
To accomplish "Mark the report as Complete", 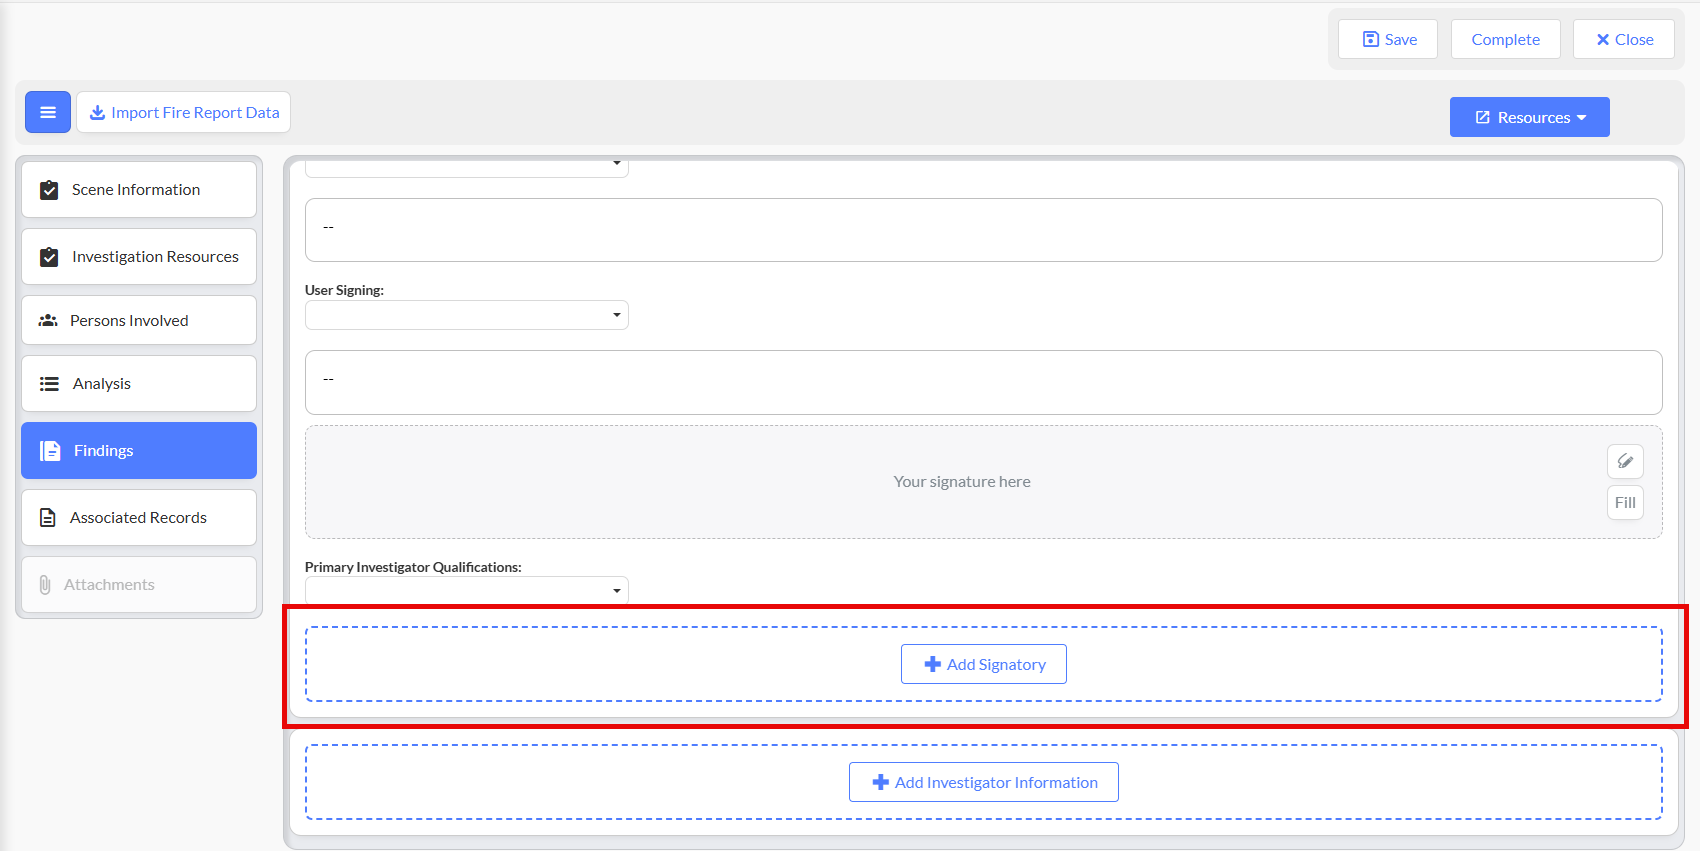I will coord(1505,39).
